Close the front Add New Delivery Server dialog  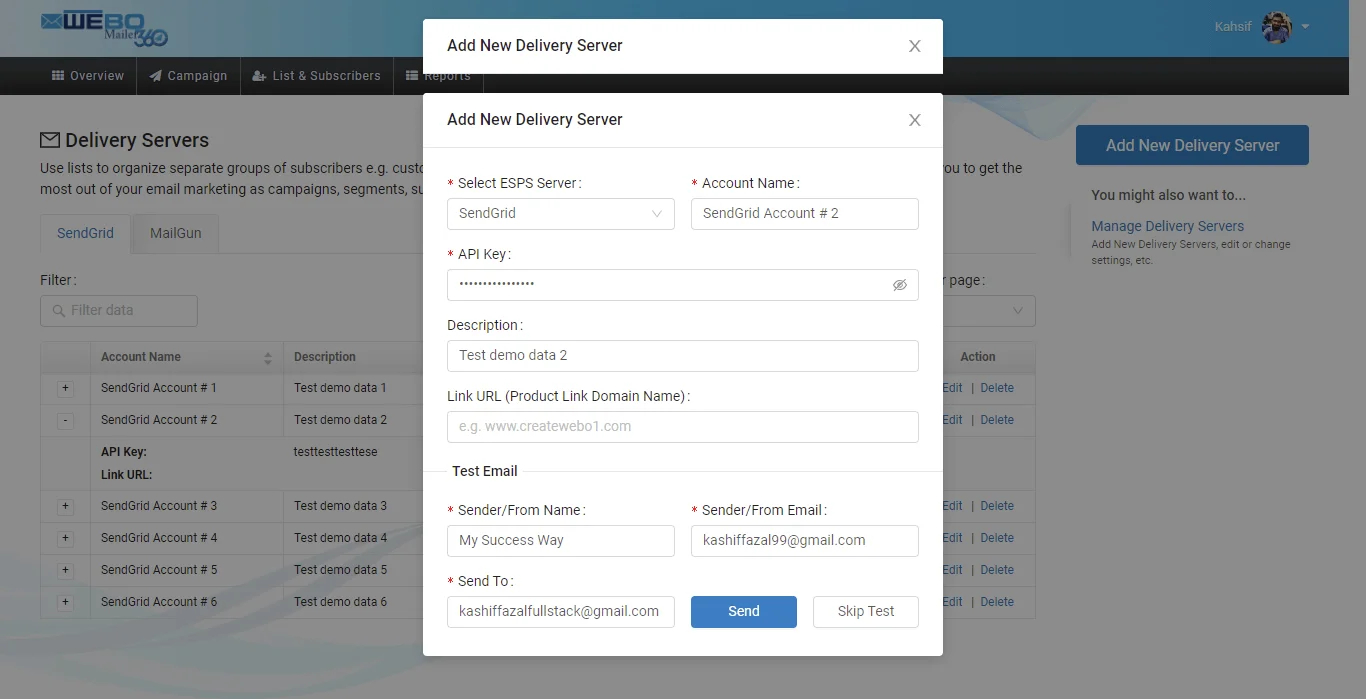point(914,120)
